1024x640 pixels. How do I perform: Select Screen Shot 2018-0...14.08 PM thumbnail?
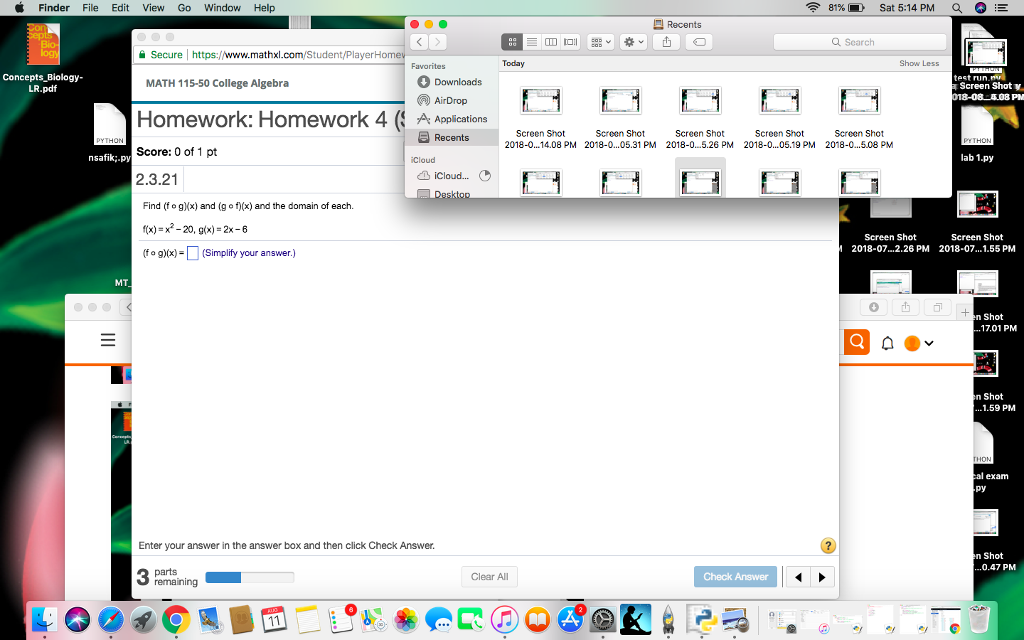pos(541,101)
